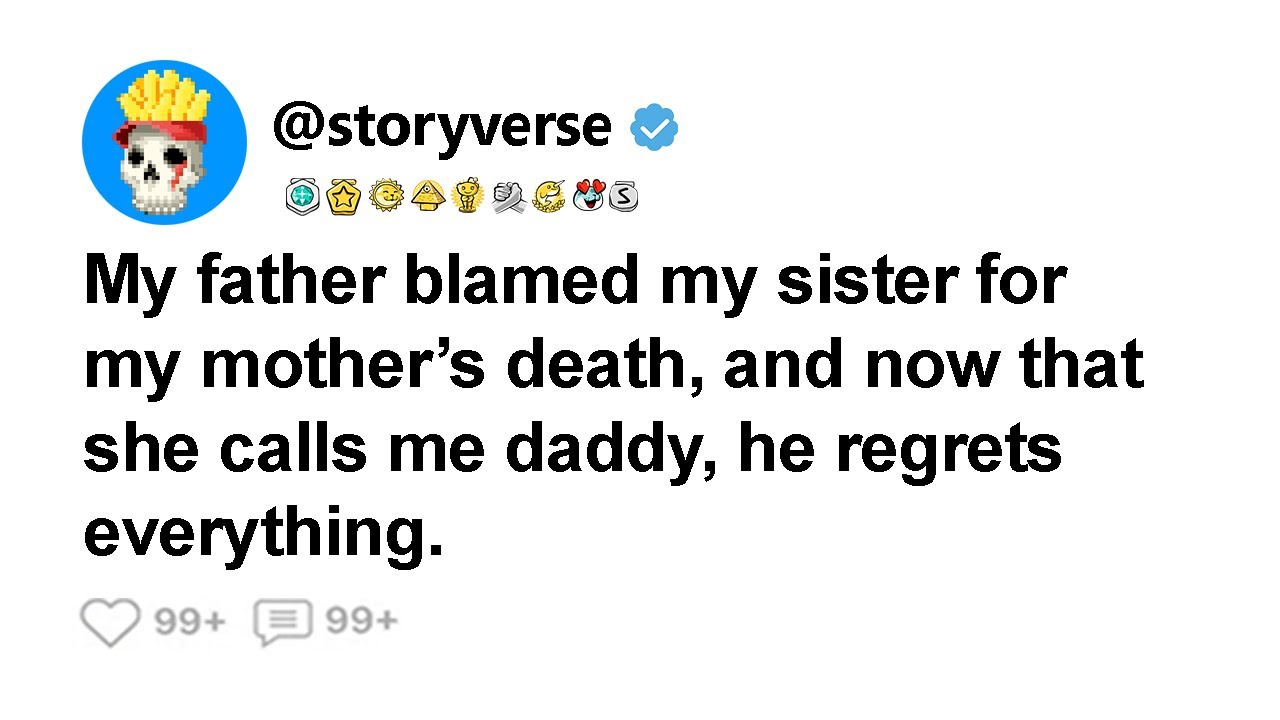Click the skull with fries profile avatar
This screenshot has height=720, width=1280.
164,142
